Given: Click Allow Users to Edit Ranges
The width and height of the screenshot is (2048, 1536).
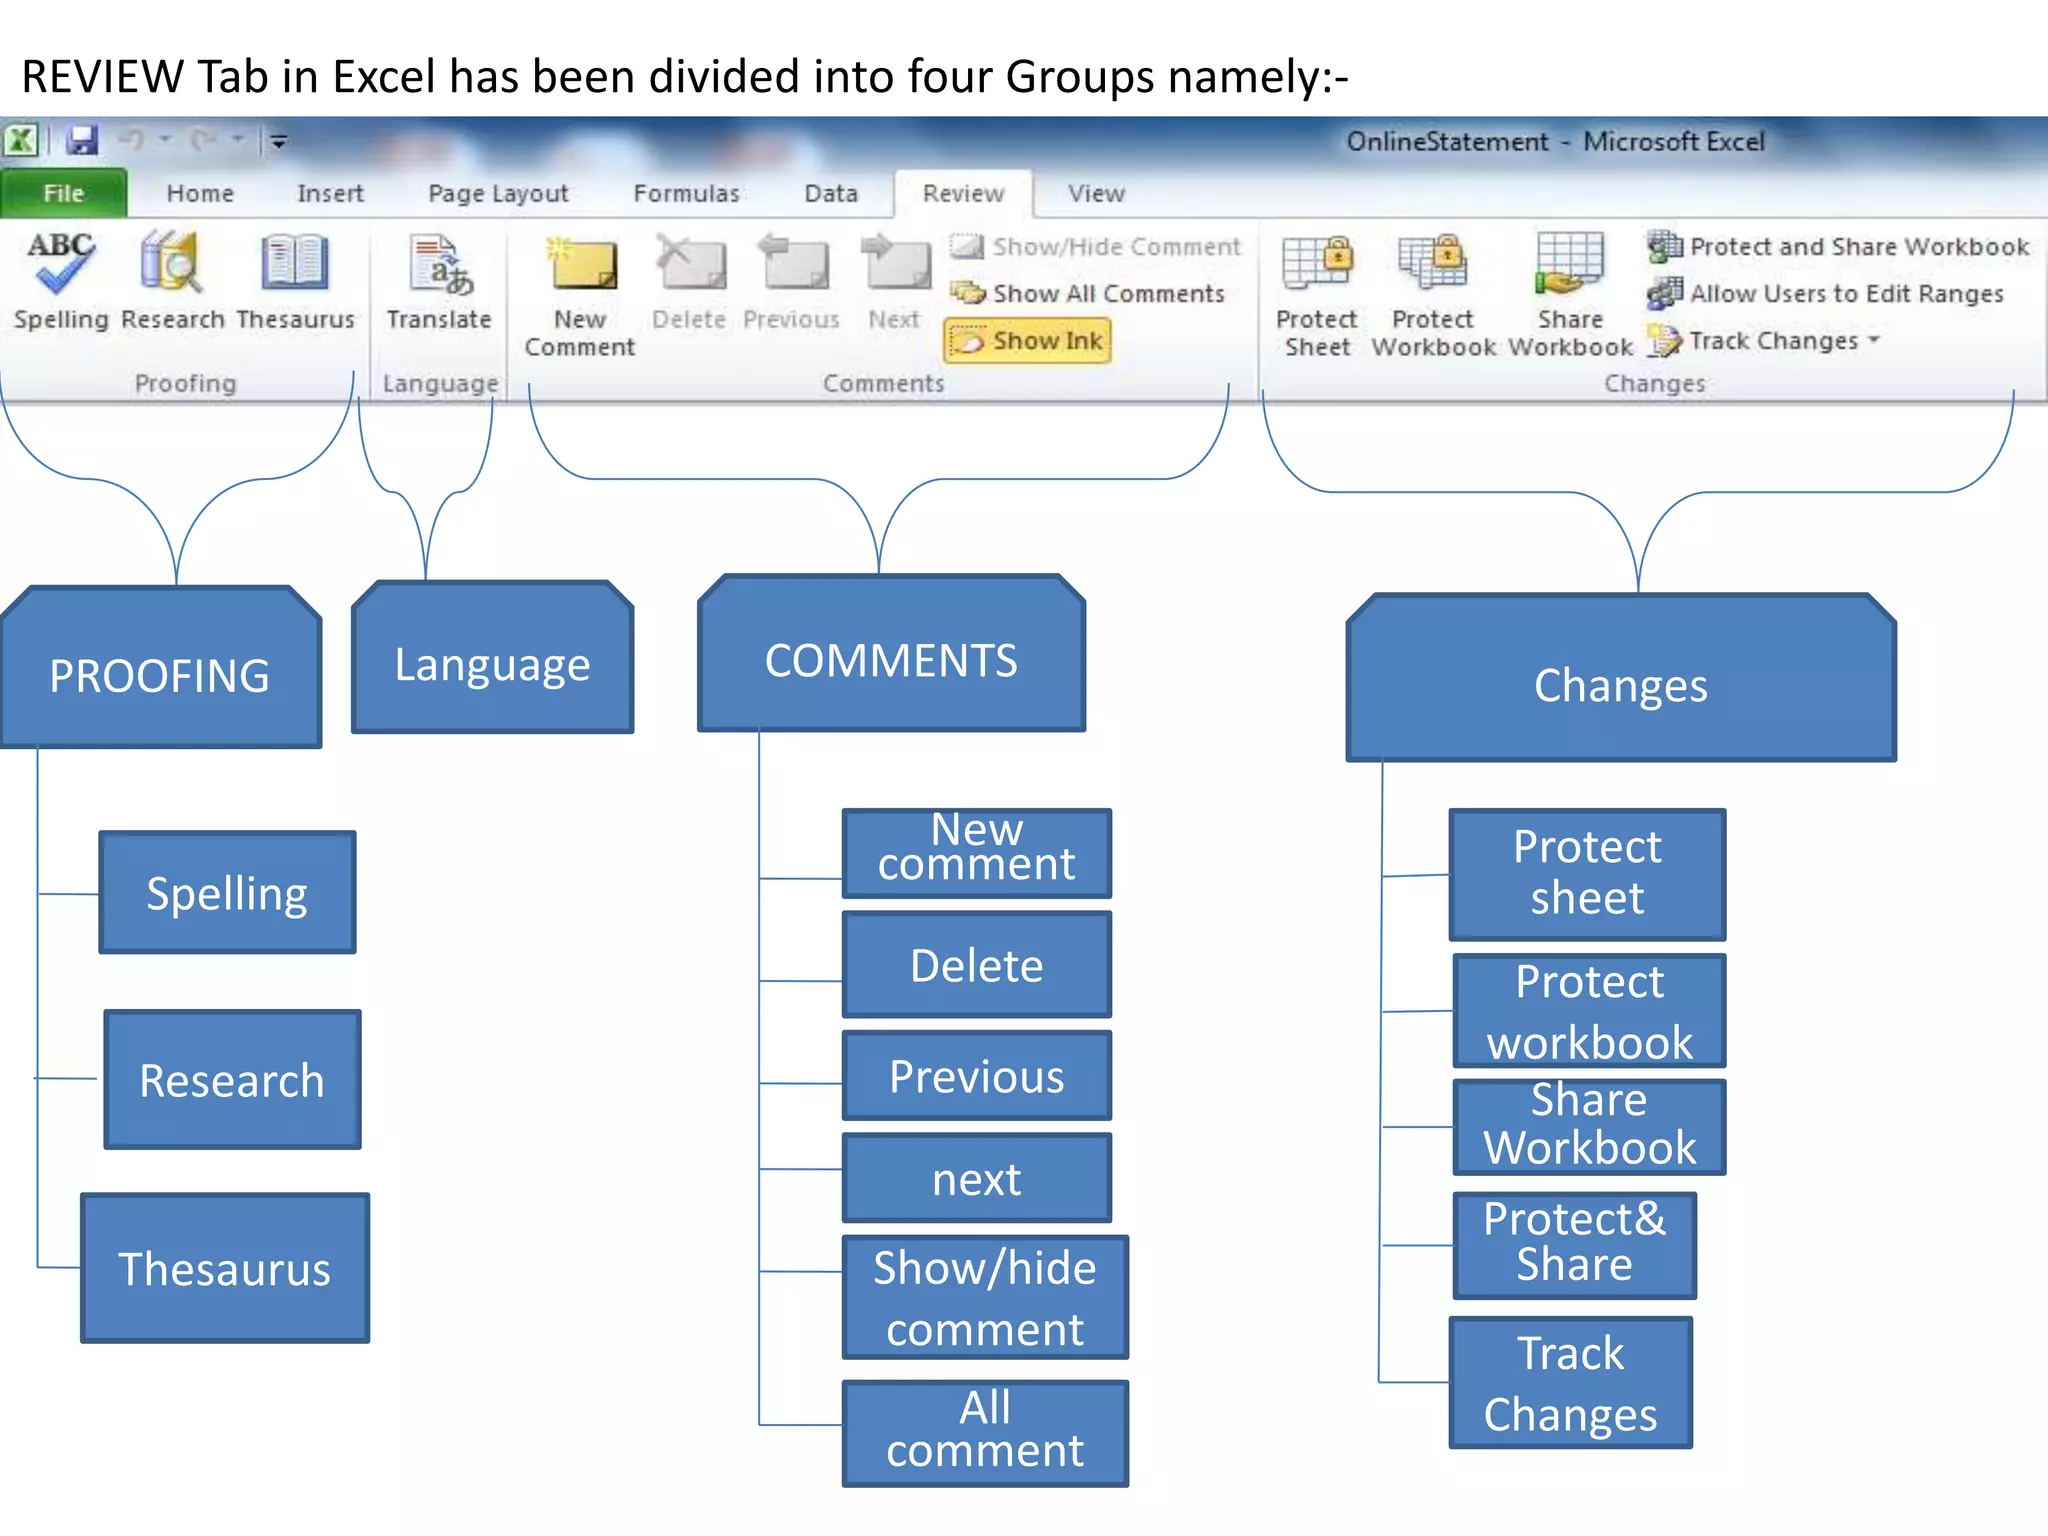Looking at the screenshot, I should (x=1828, y=294).
